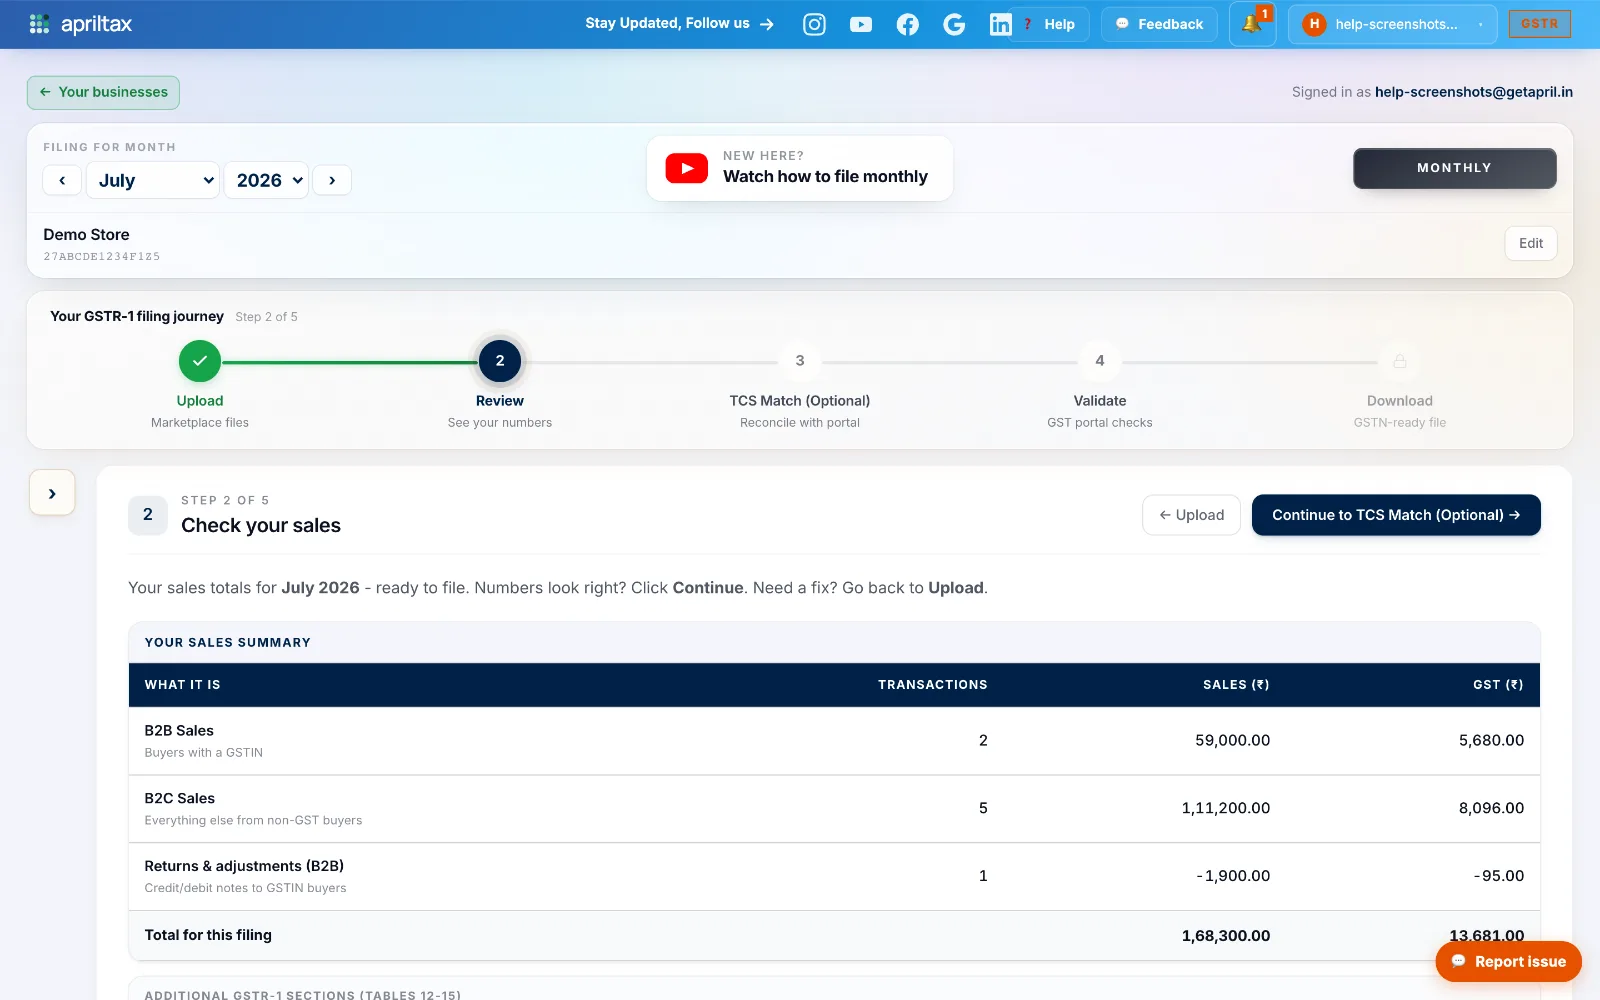Expand the collapsed side panel chevron
Screen dimensions: 1600x1000
coord(52,493)
